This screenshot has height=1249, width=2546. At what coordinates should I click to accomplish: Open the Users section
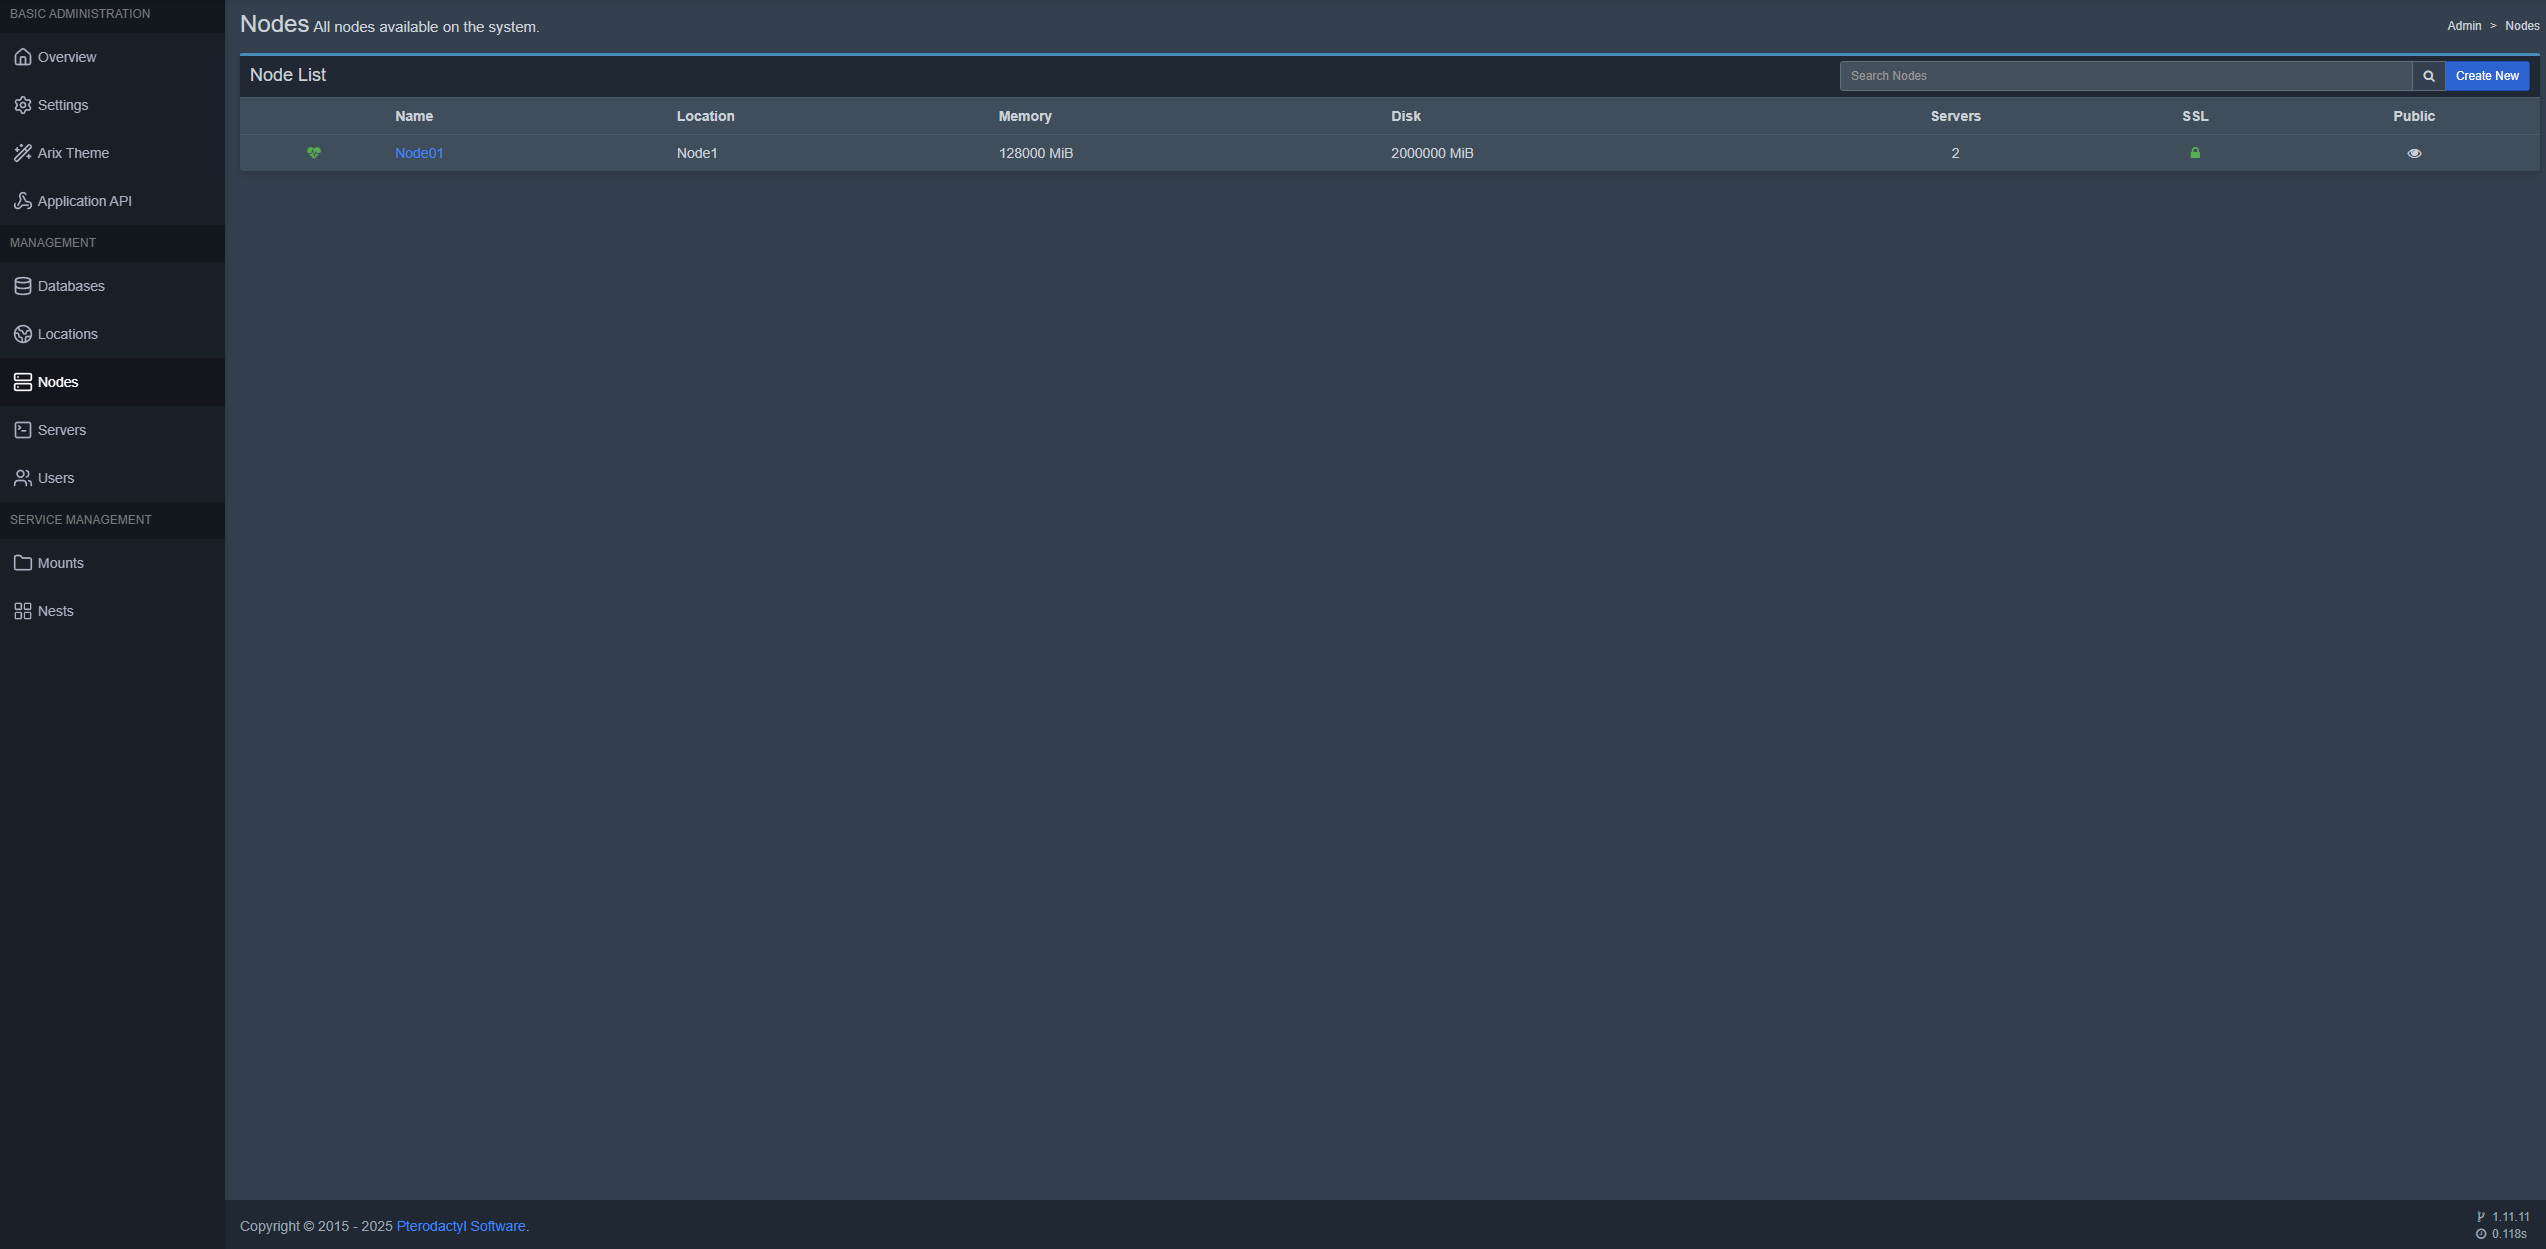coord(112,478)
